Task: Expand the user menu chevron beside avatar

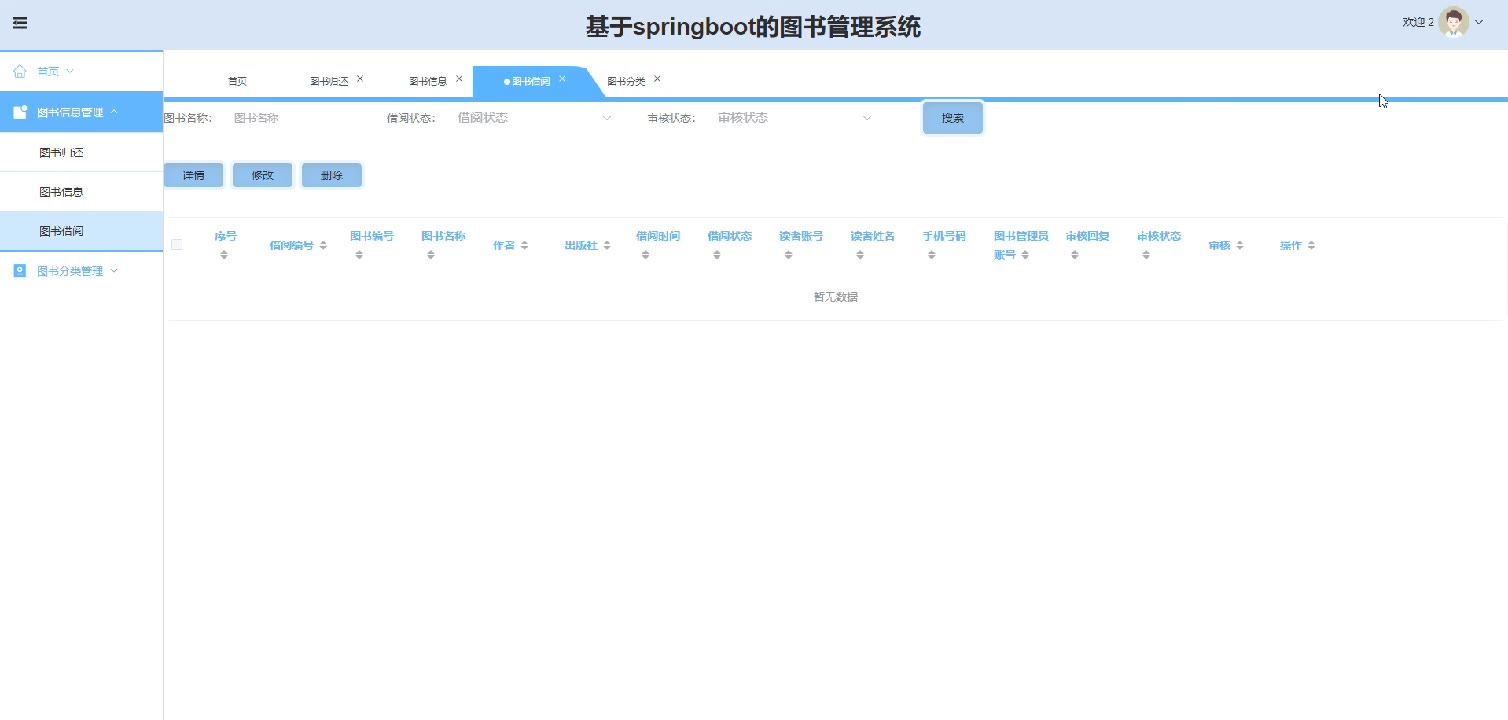Action: coord(1480,22)
